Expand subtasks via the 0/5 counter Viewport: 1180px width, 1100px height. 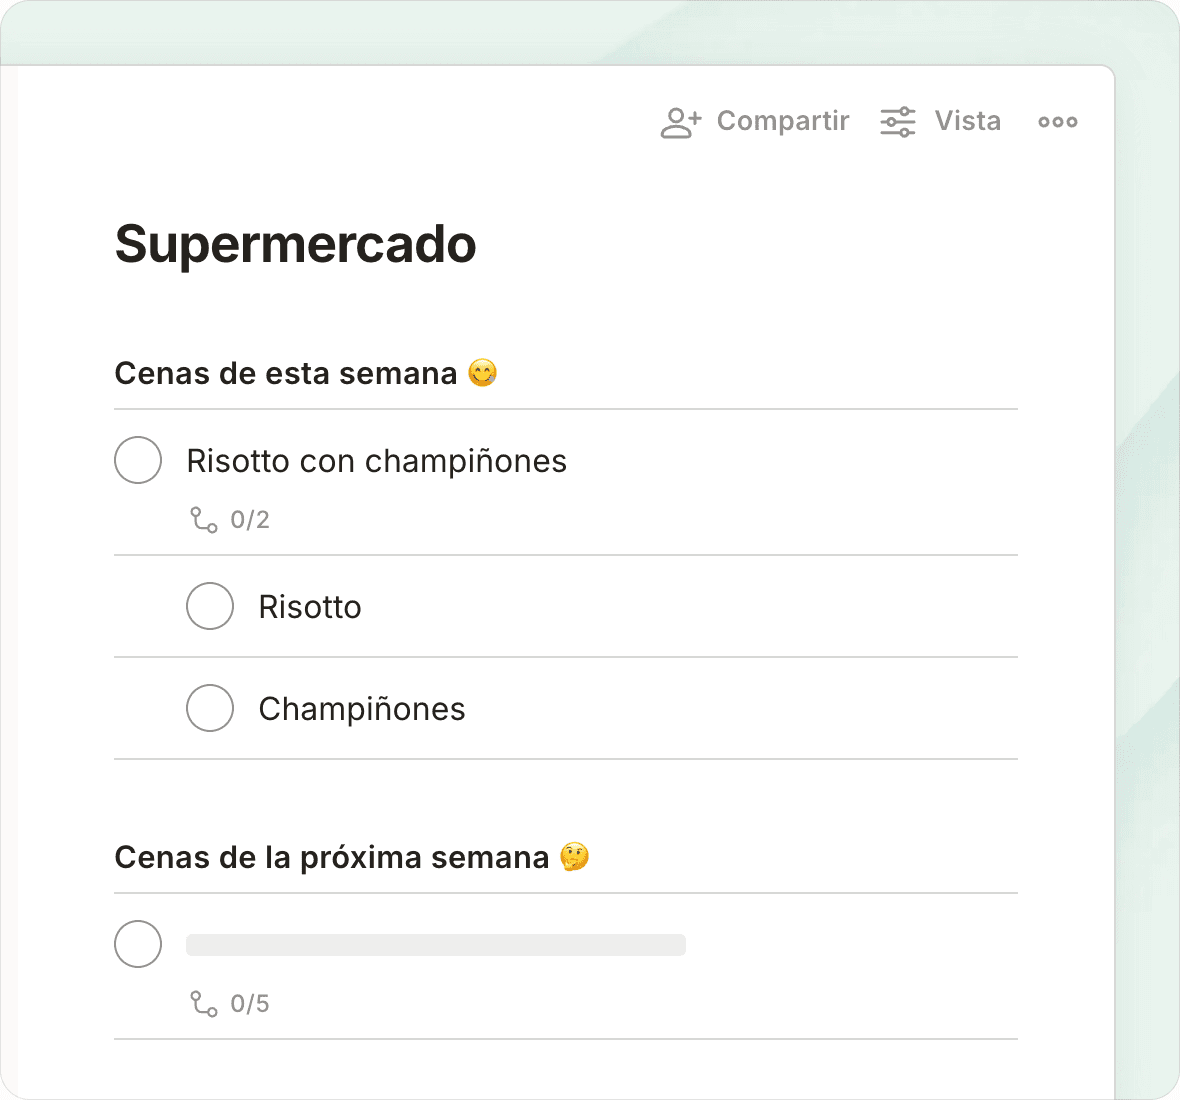[x=250, y=1004]
